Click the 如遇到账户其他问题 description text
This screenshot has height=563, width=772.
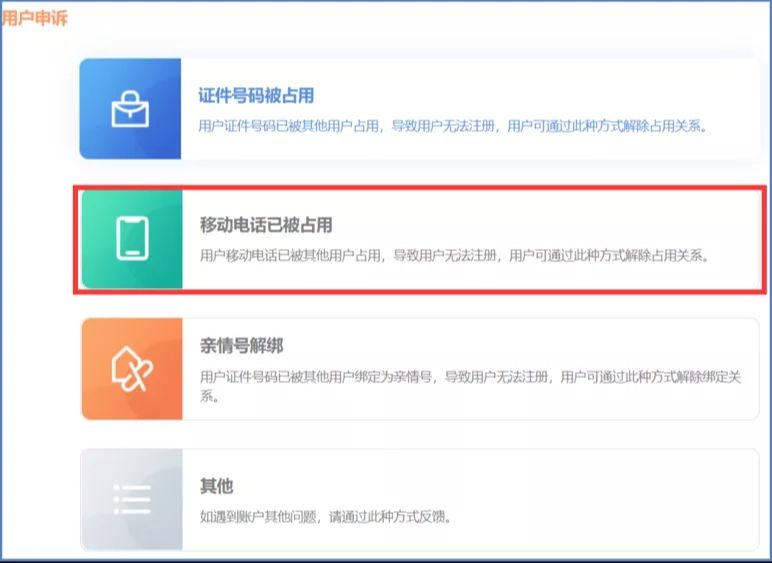click(326, 517)
